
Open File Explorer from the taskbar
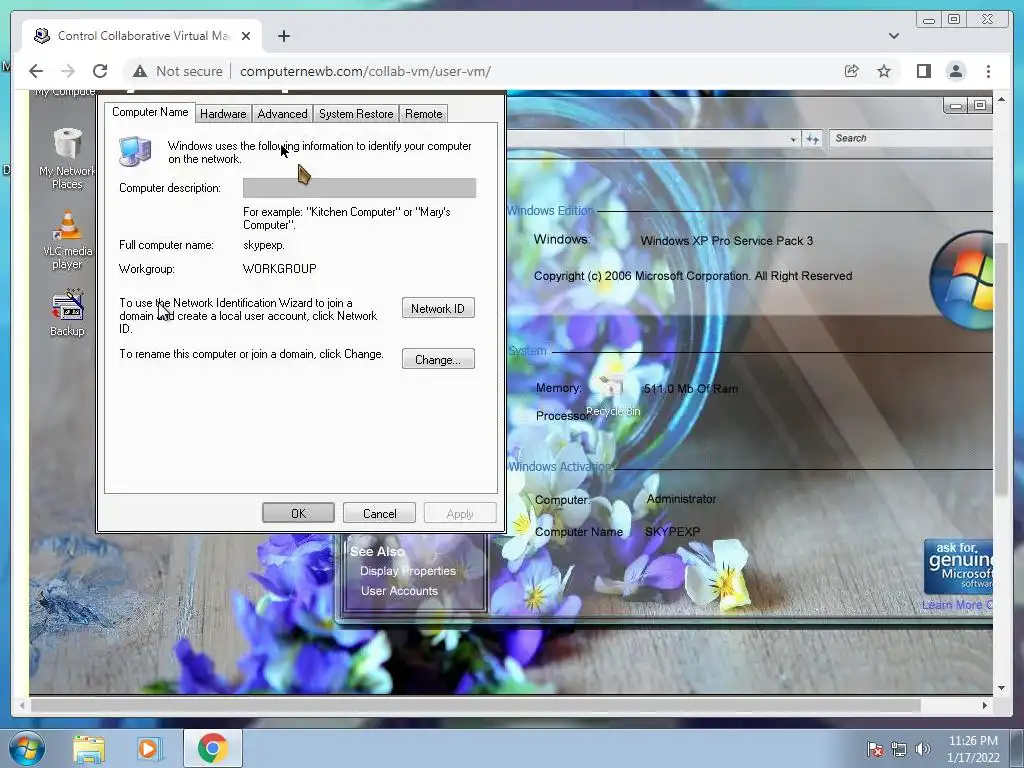point(89,748)
